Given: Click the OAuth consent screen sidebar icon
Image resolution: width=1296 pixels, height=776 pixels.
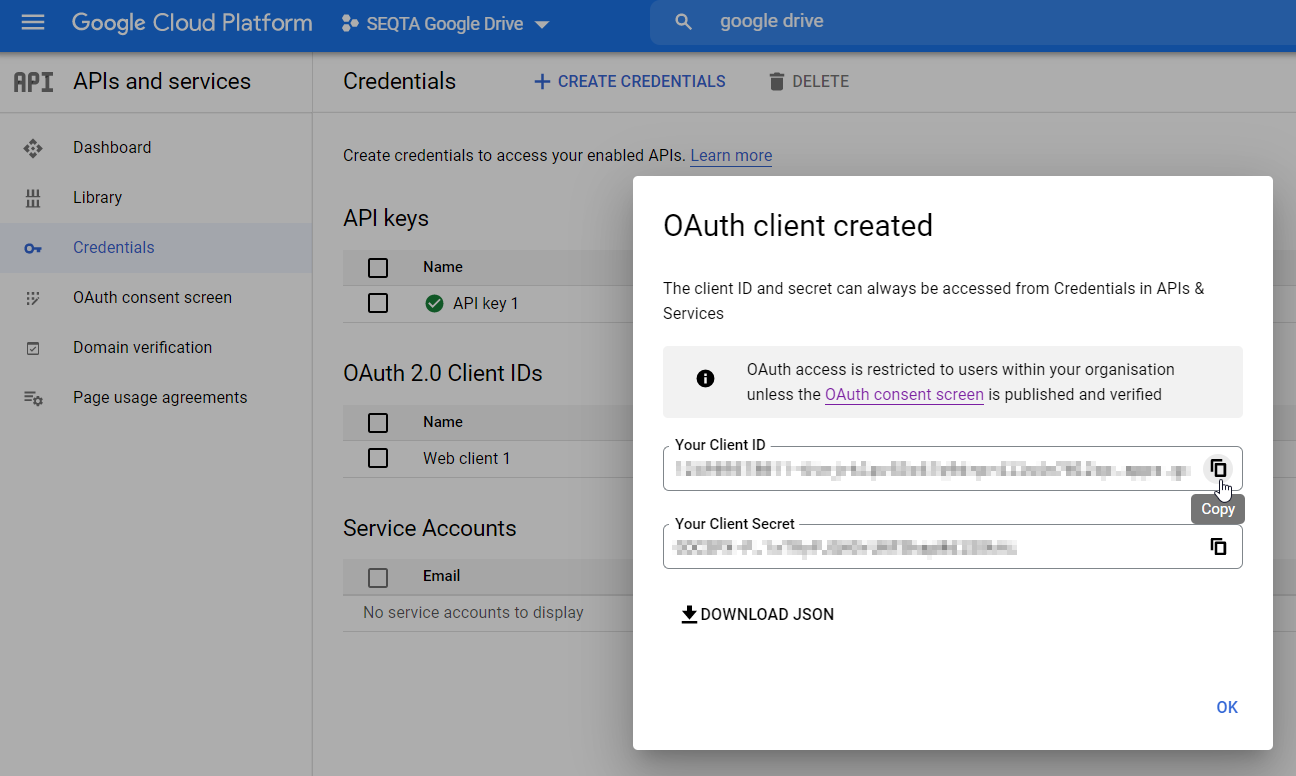Looking at the screenshot, I should [x=33, y=298].
